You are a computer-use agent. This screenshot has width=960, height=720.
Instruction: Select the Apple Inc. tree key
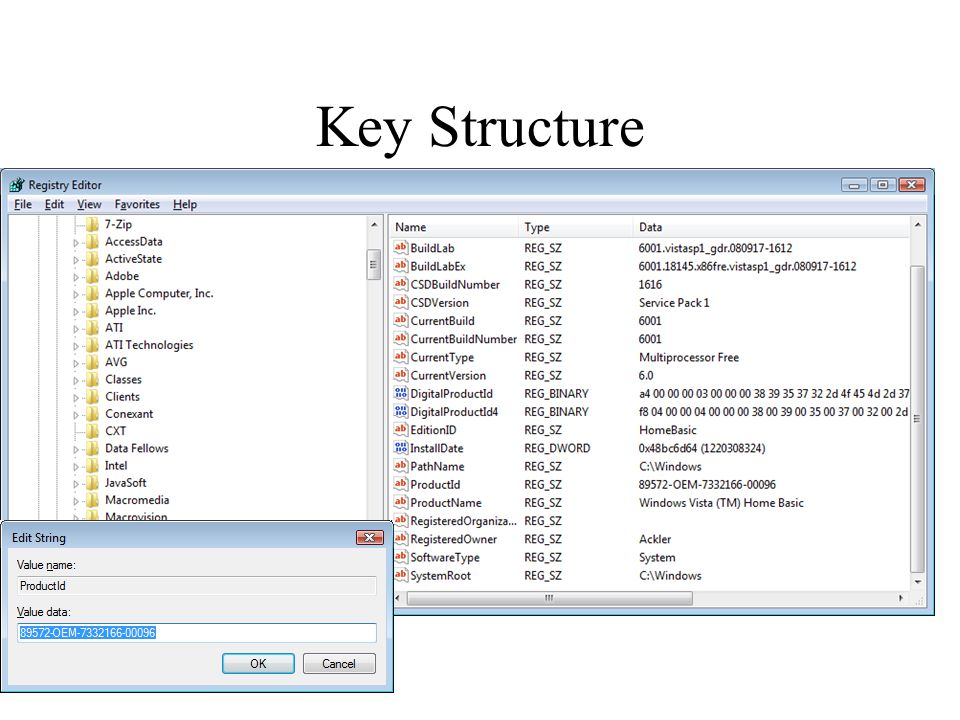click(130, 310)
